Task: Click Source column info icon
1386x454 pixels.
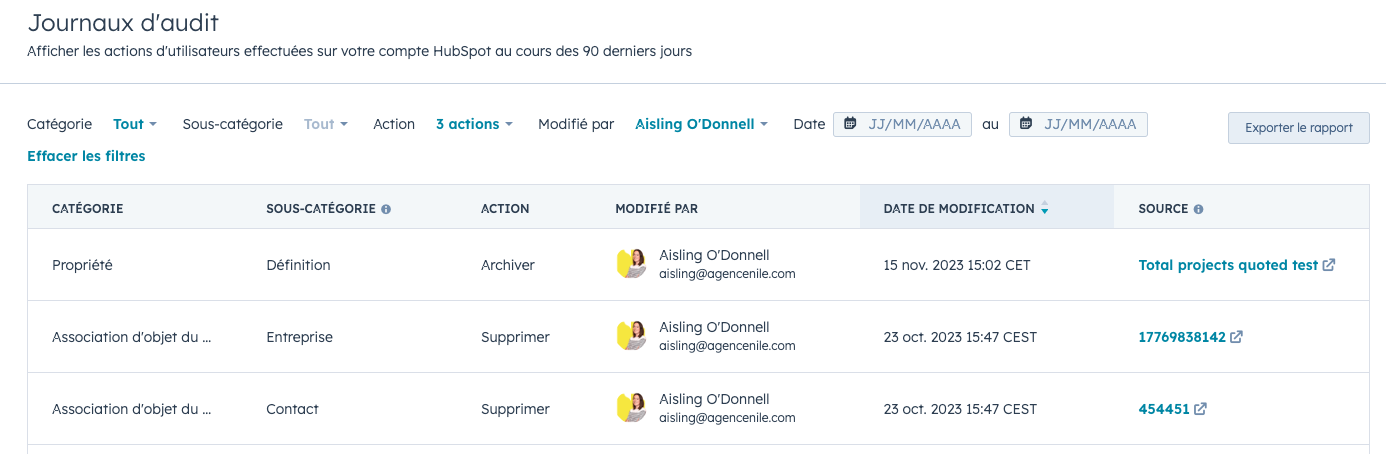Action: 1198,209
